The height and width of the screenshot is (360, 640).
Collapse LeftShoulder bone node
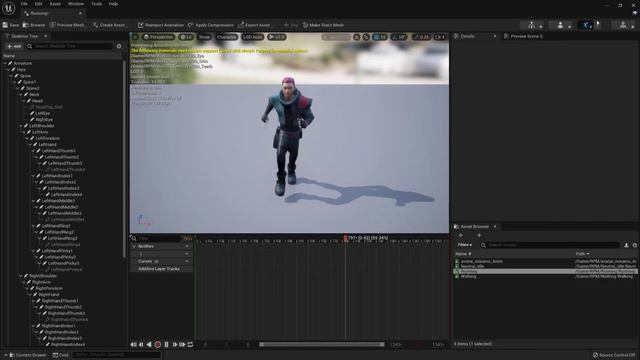[x=21, y=126]
